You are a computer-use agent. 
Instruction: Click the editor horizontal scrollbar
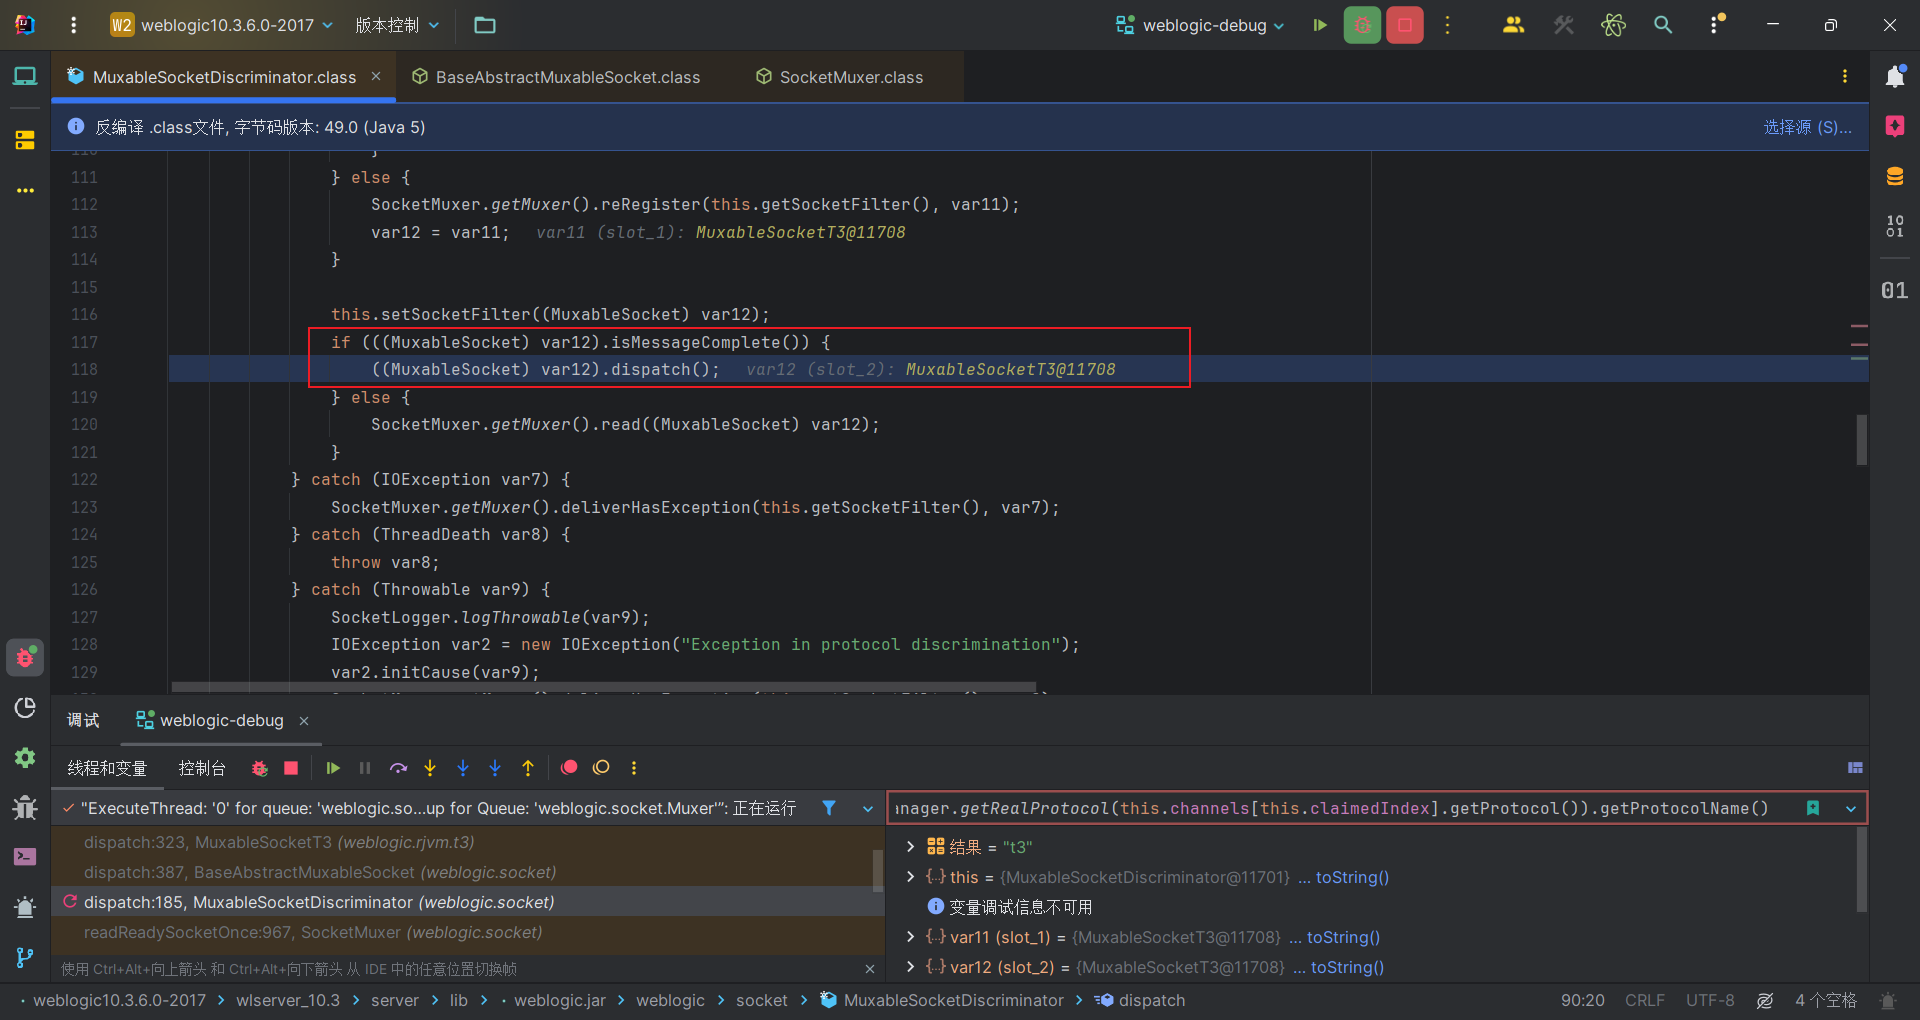[604, 687]
